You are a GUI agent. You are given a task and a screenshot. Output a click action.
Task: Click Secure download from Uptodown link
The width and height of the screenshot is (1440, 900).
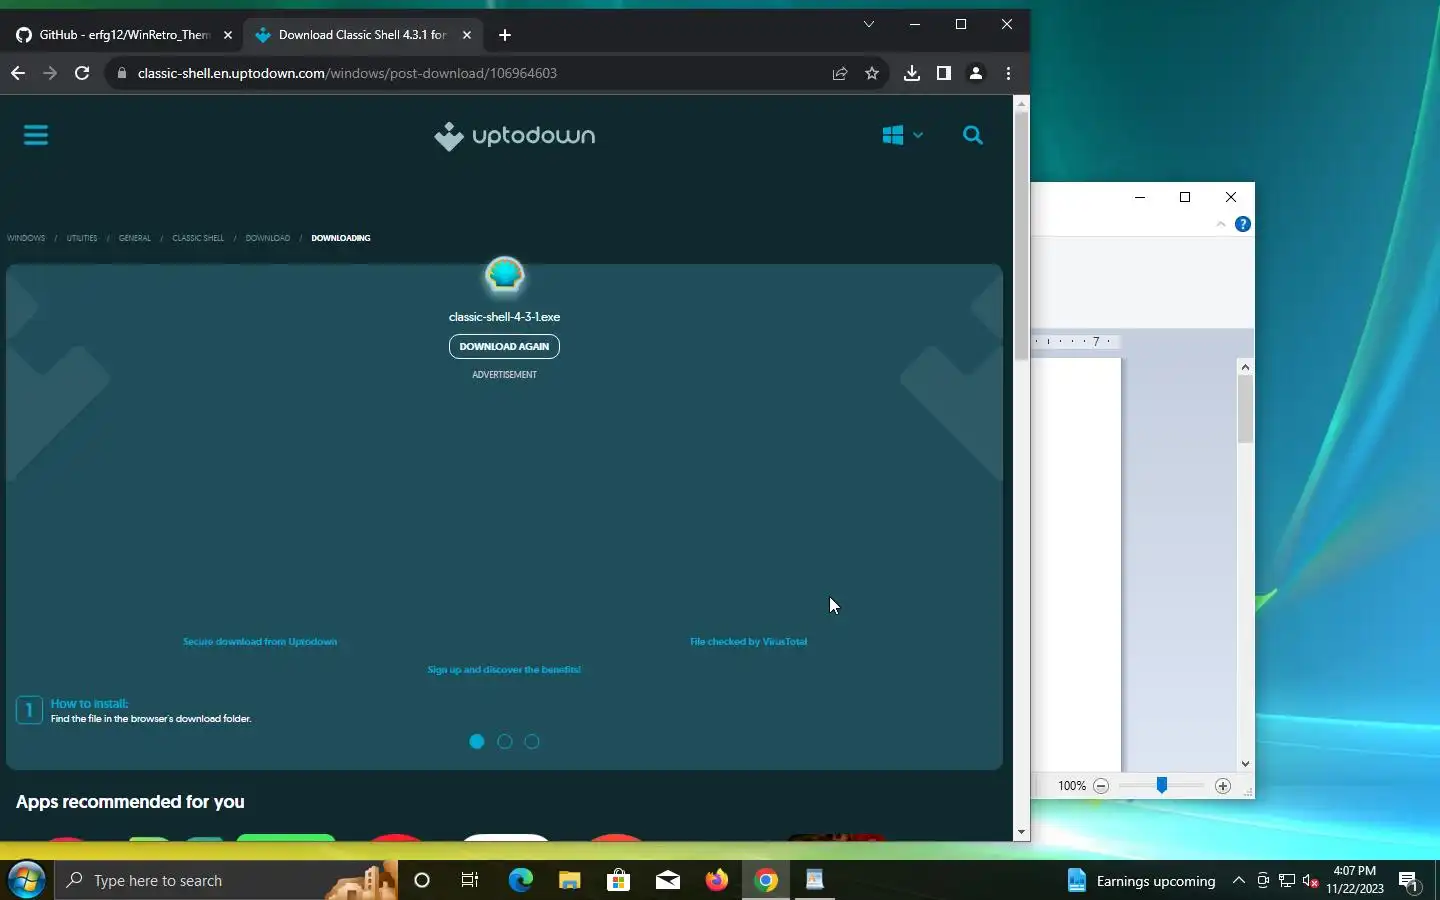tap(260, 642)
